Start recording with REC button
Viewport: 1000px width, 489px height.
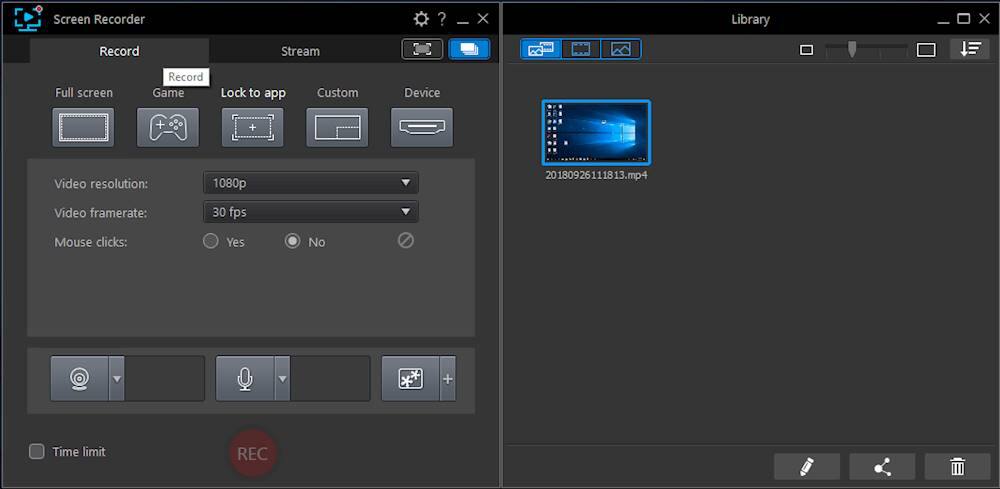tap(253, 454)
